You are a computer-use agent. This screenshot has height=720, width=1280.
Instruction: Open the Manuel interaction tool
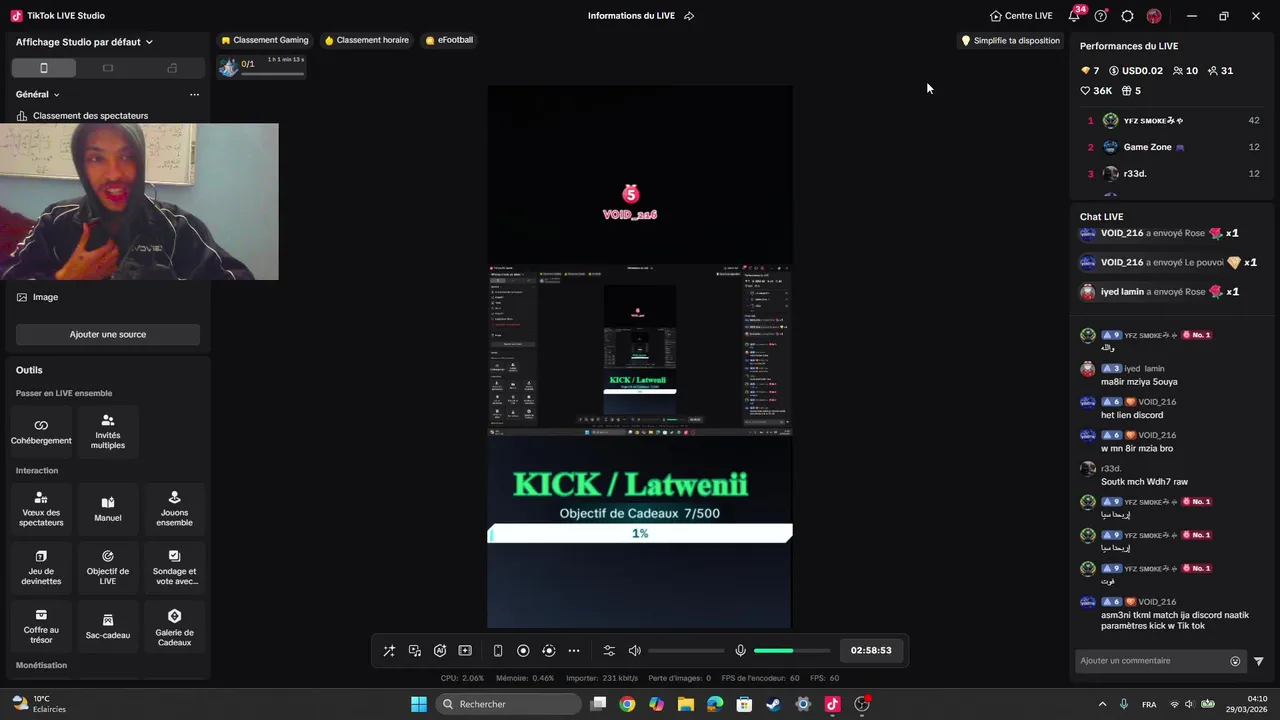point(108,509)
